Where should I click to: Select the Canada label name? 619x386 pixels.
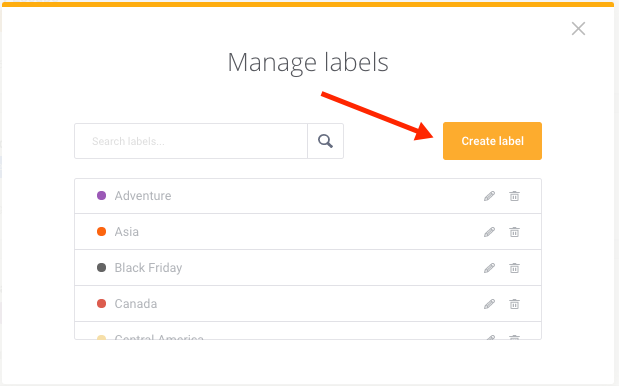pos(136,304)
